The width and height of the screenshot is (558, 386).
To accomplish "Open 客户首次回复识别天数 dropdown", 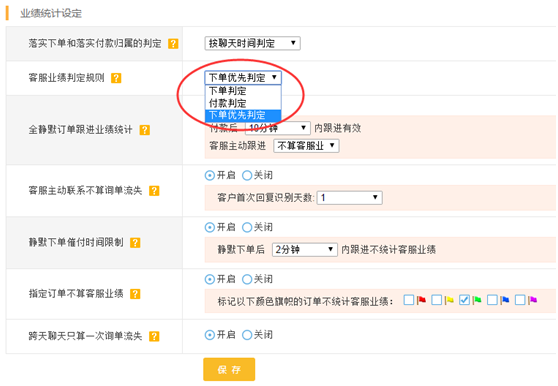I will coord(349,197).
